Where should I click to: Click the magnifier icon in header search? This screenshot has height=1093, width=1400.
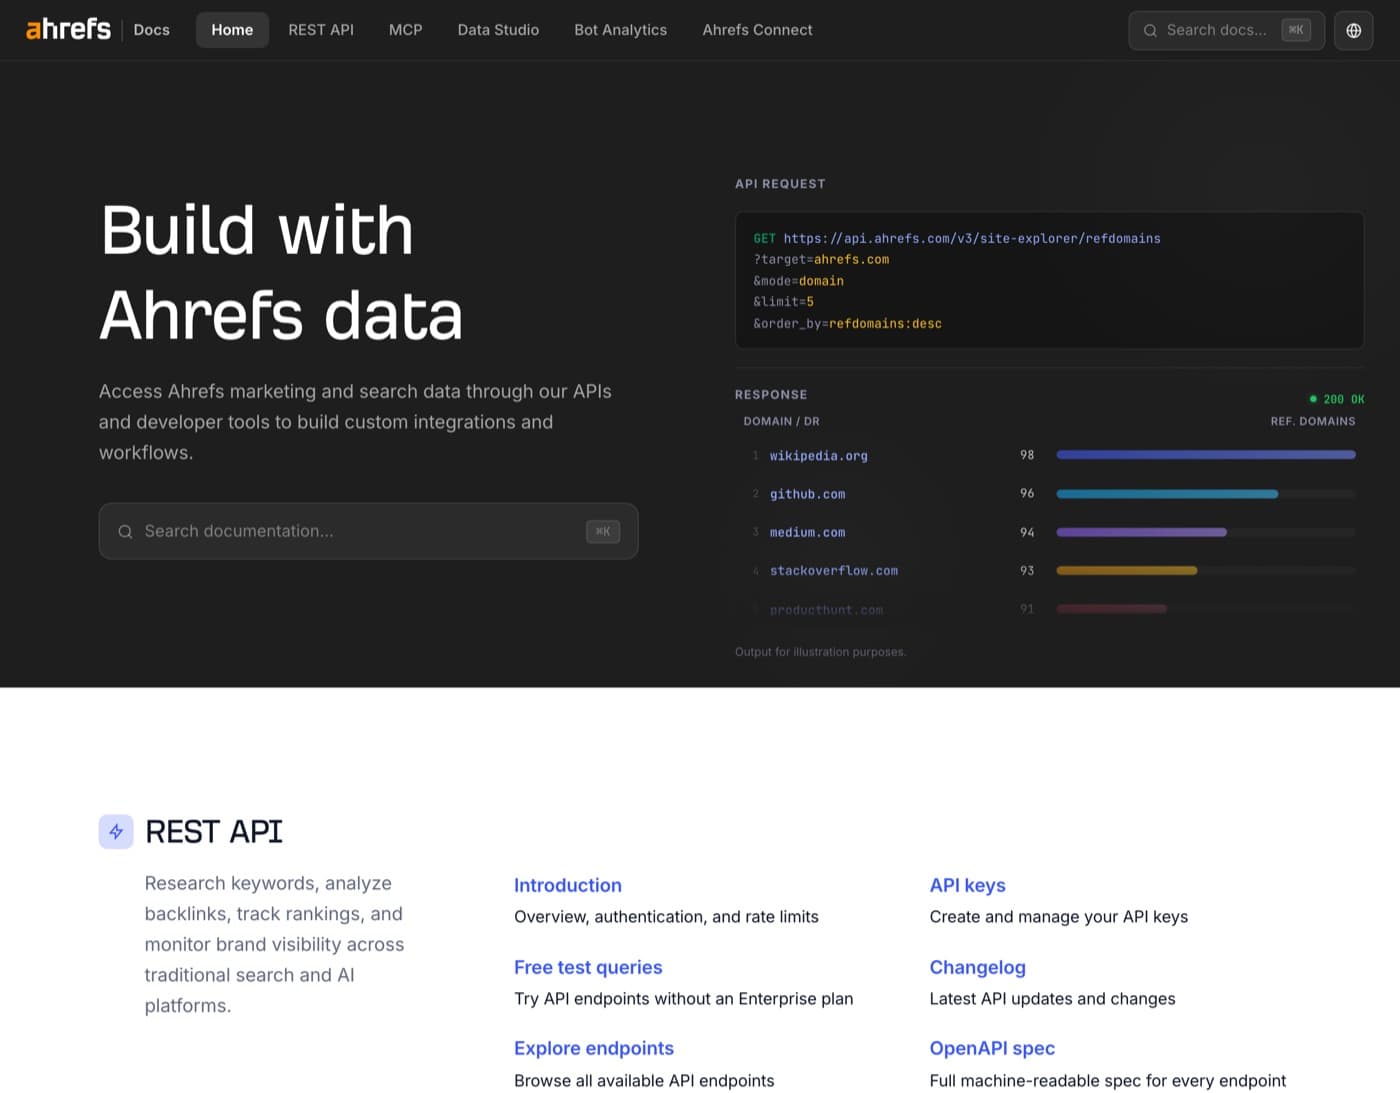click(1150, 30)
